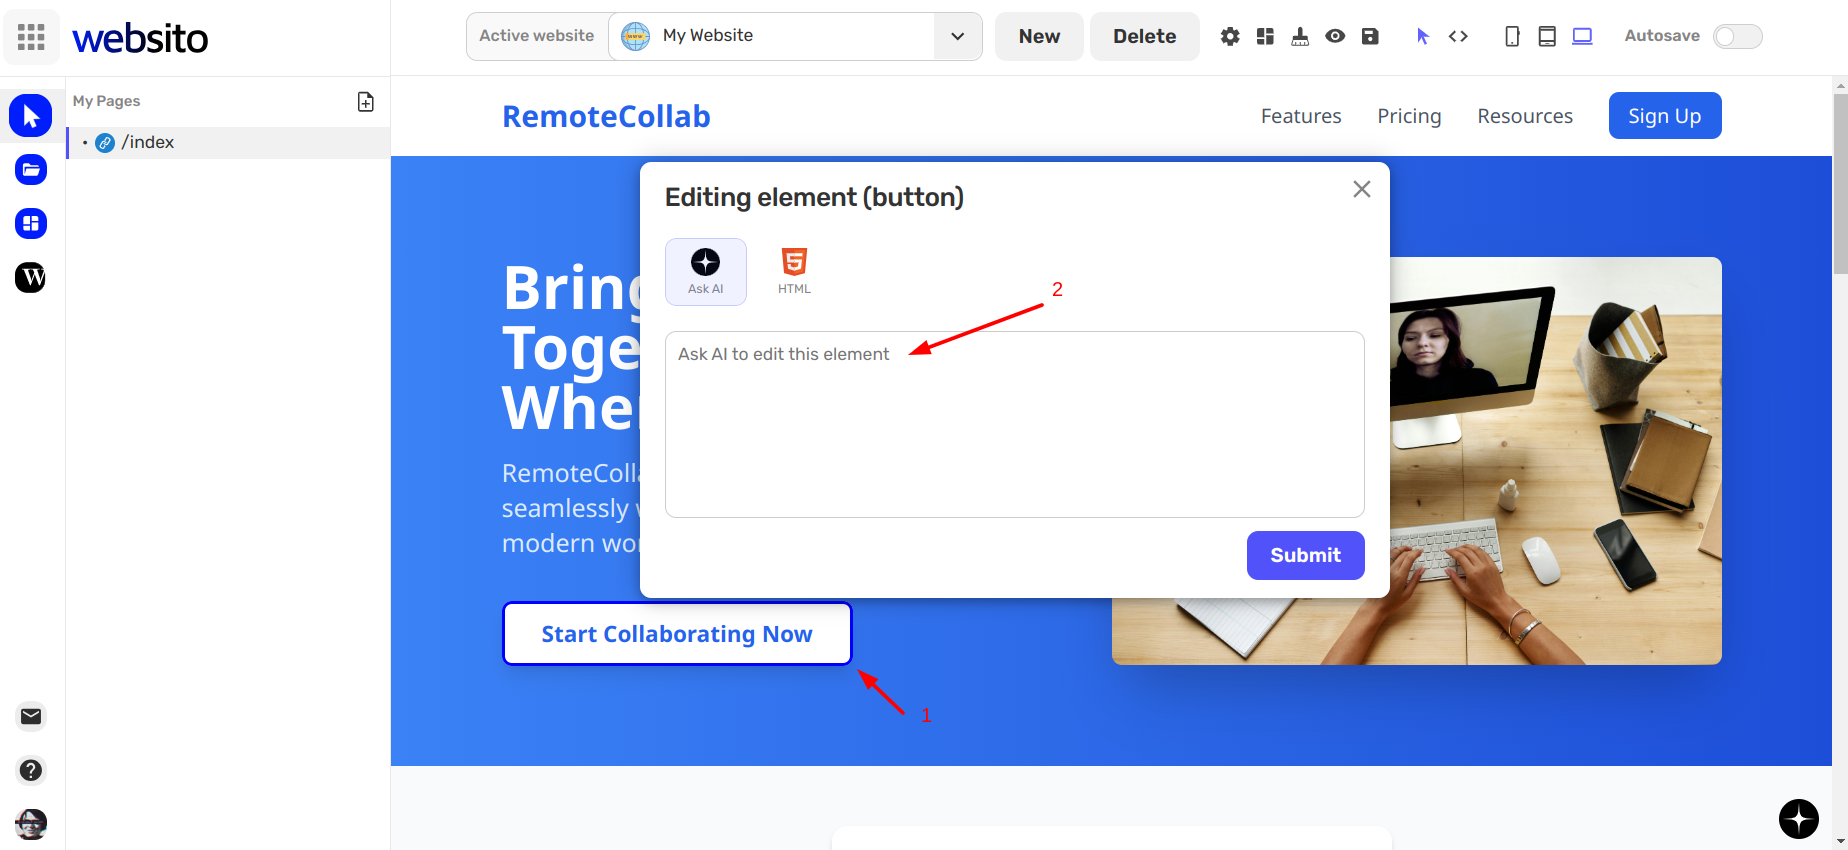This screenshot has width=1848, height=850.
Task: Click the Sign Up button
Action: coord(1665,116)
